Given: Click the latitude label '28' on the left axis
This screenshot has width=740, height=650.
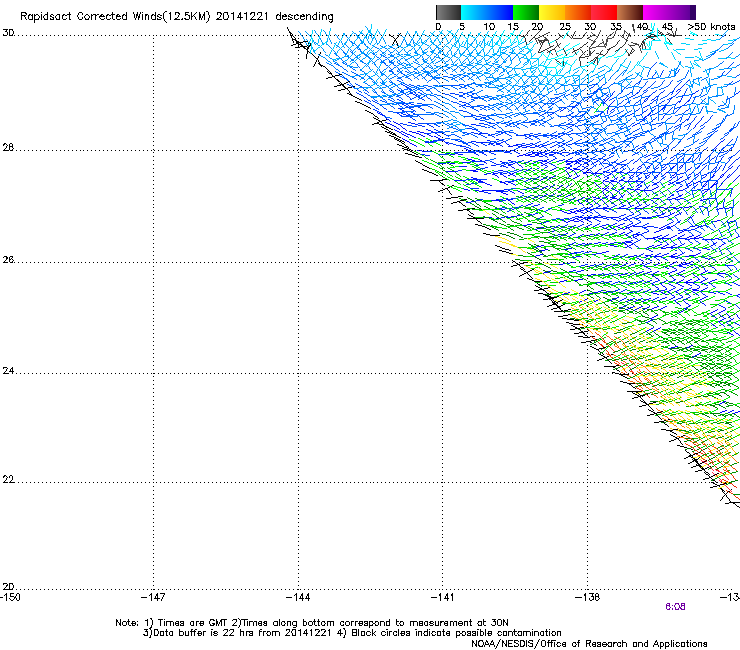Looking at the screenshot, I should [x=8, y=148].
